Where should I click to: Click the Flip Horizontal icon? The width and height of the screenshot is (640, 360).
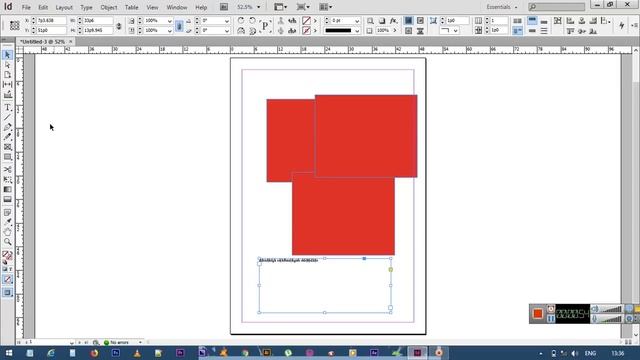(241, 31)
